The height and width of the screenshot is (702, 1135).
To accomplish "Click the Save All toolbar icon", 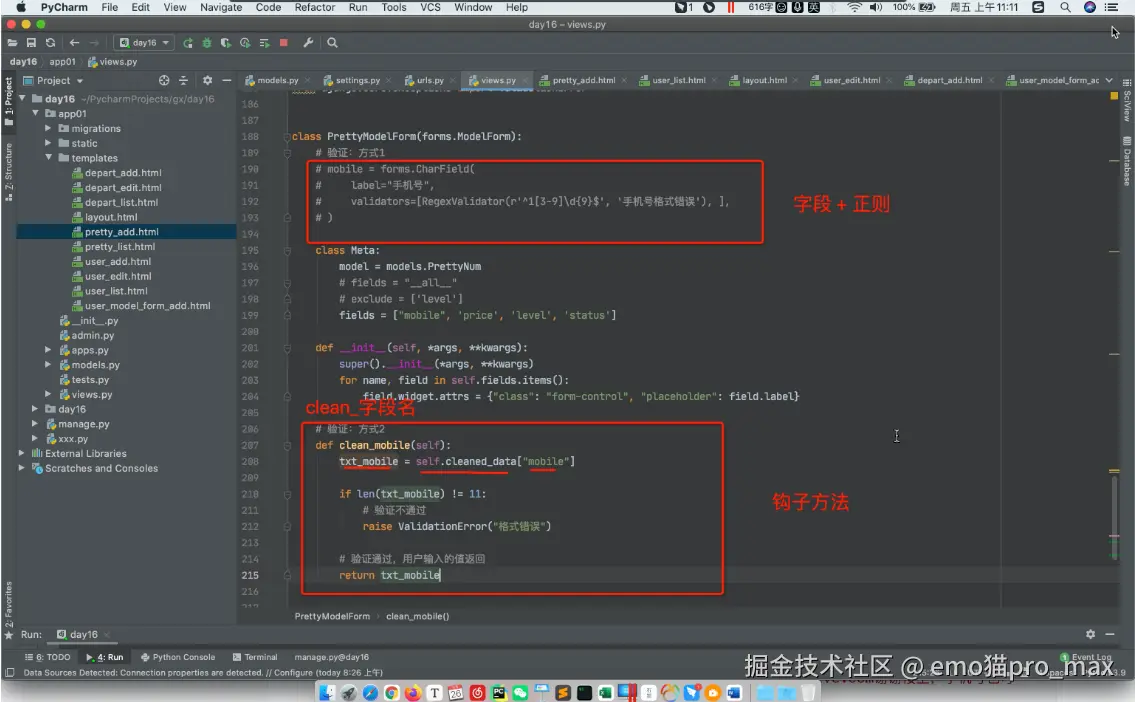I will pos(31,43).
